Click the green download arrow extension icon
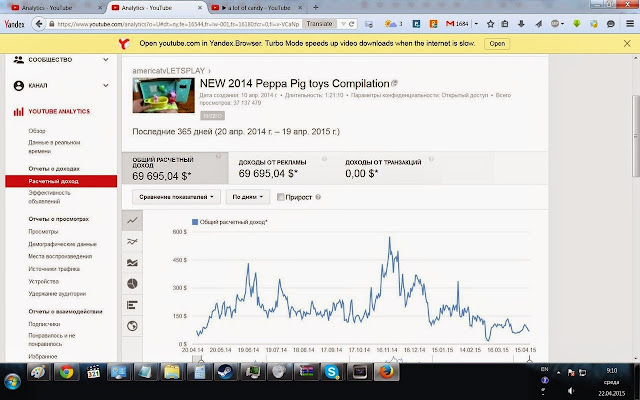 click(x=576, y=24)
